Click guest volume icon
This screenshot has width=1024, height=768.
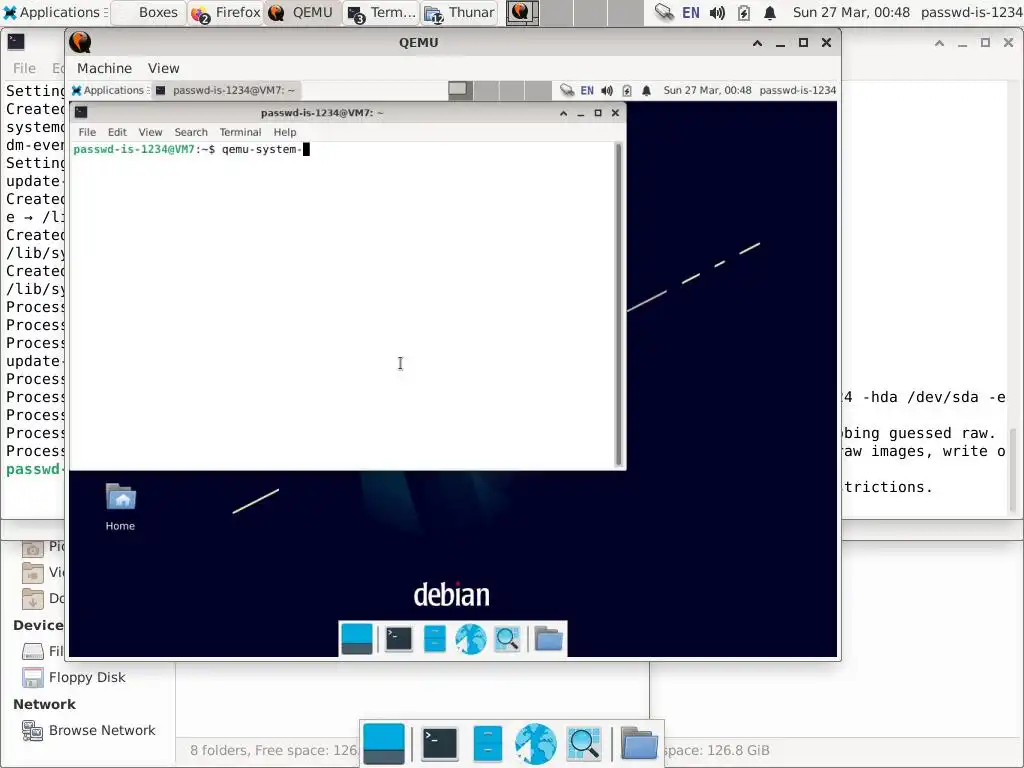(x=607, y=90)
